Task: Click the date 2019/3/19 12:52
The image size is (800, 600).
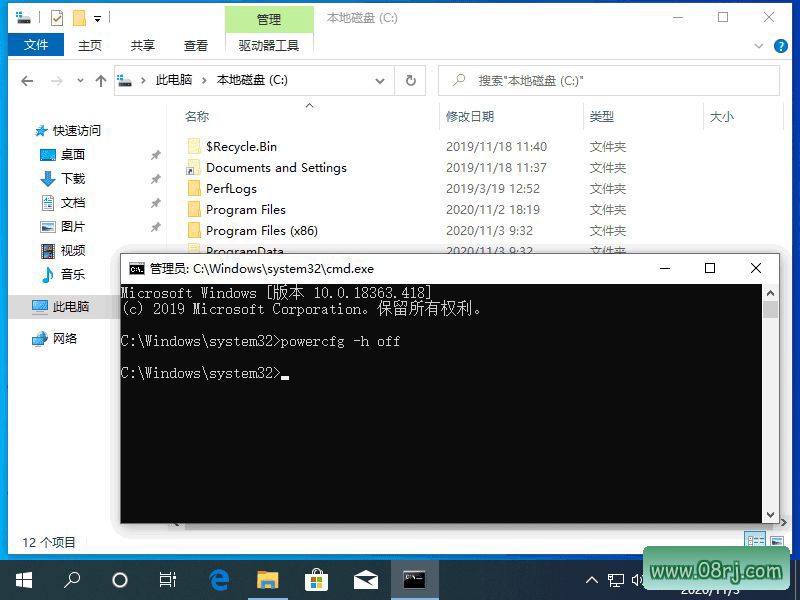Action: click(x=492, y=188)
